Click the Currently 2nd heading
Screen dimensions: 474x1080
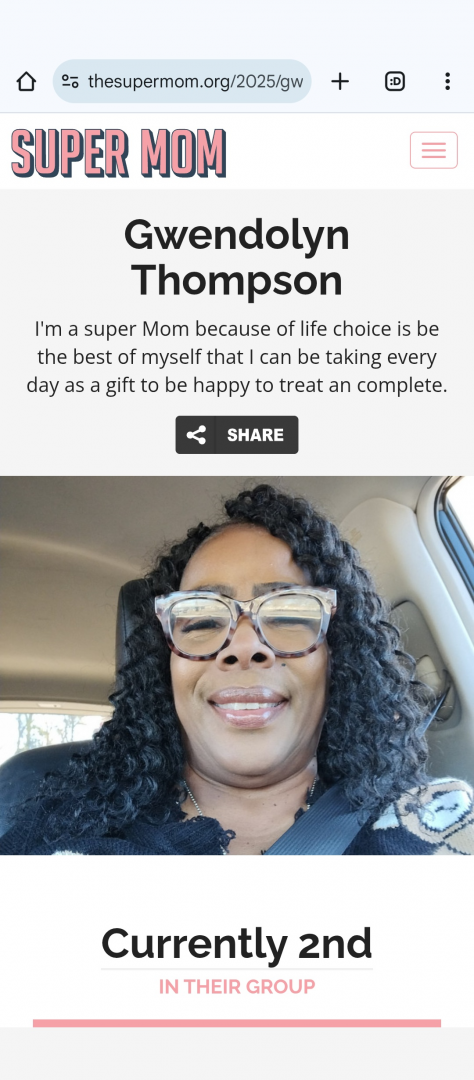pos(237,943)
